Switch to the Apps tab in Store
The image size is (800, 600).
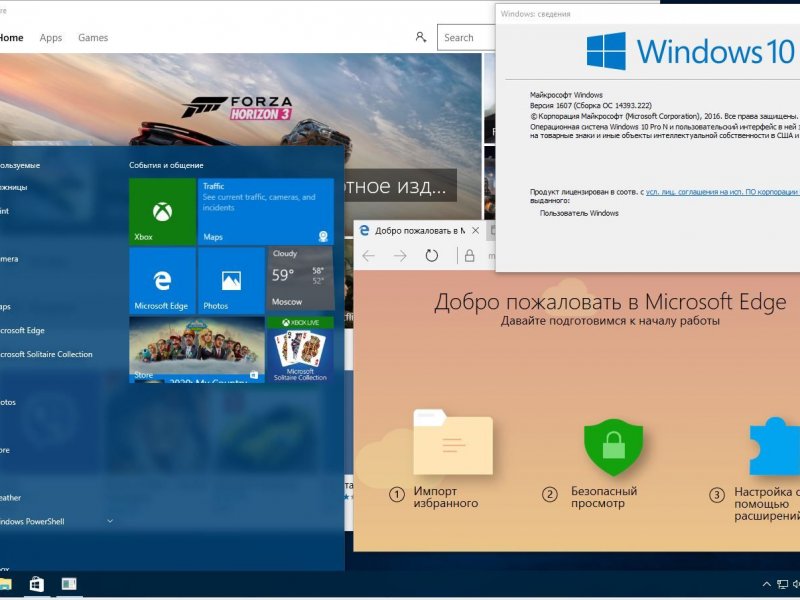coord(51,38)
